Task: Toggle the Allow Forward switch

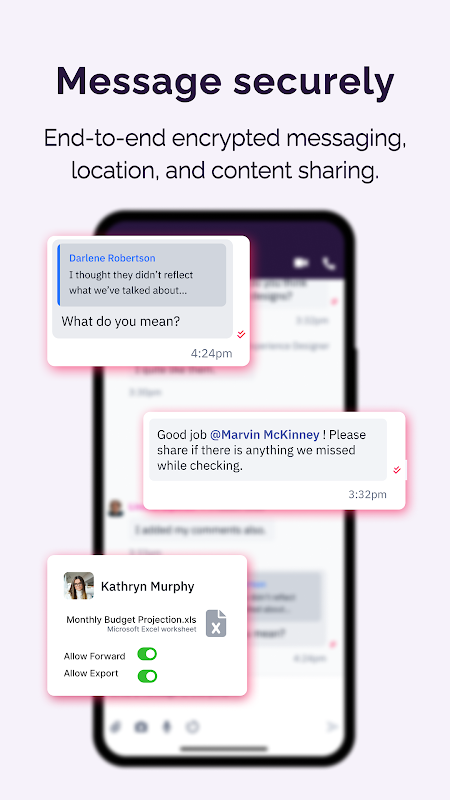Action: [x=147, y=654]
